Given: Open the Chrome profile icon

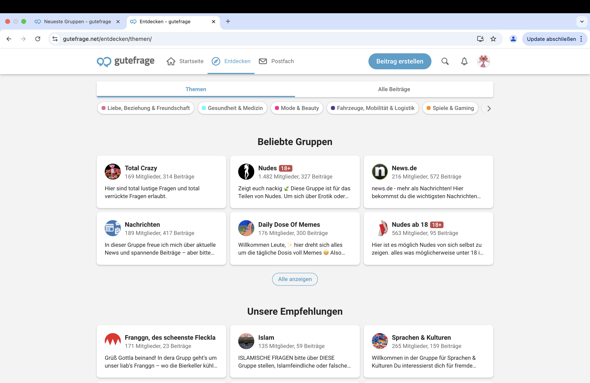Looking at the screenshot, I should tap(513, 39).
